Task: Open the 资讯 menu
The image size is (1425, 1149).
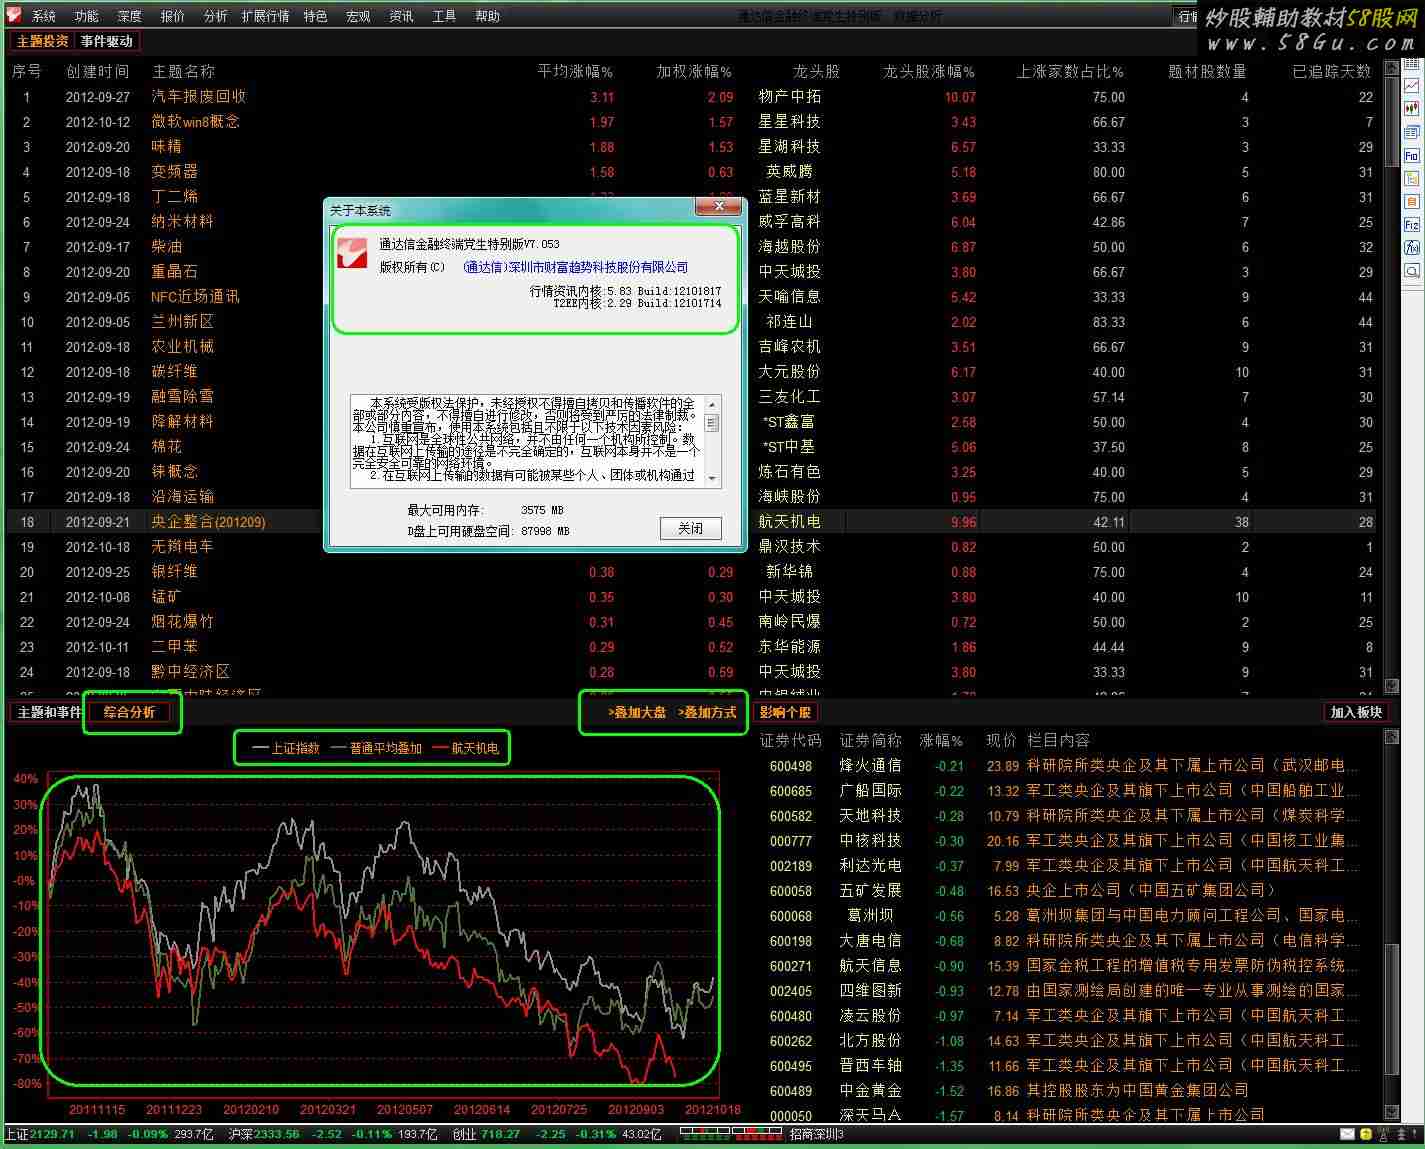Action: tap(402, 16)
